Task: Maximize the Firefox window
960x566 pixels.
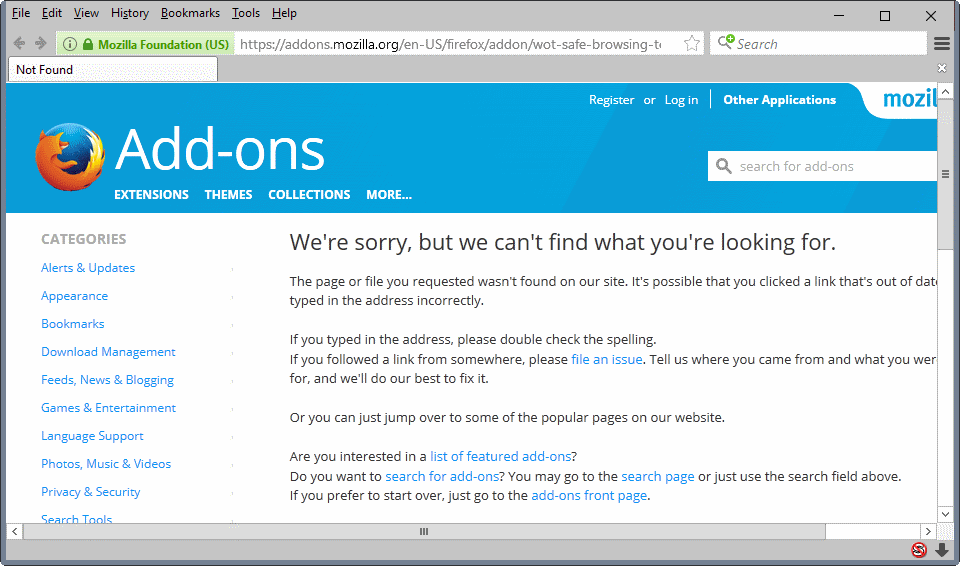Action: (x=885, y=16)
